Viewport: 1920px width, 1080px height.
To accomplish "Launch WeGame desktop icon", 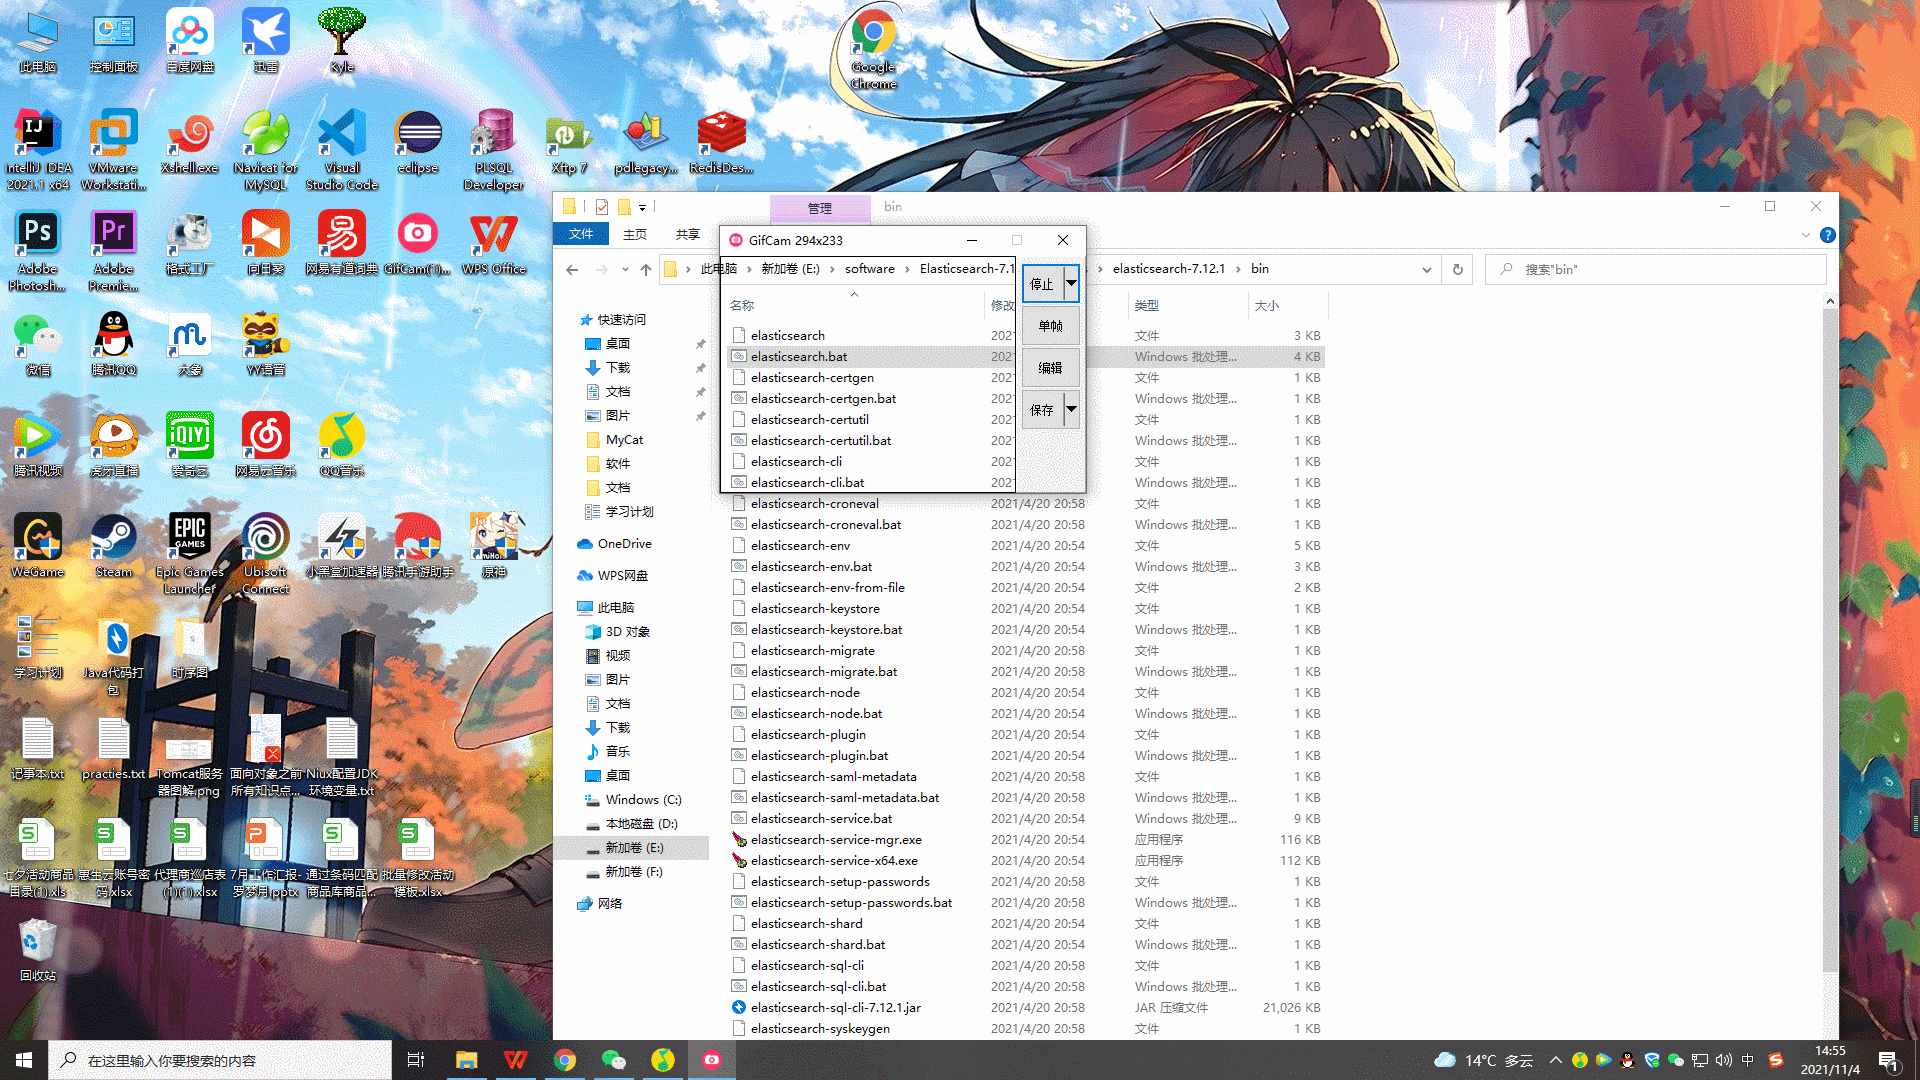I will [38, 546].
